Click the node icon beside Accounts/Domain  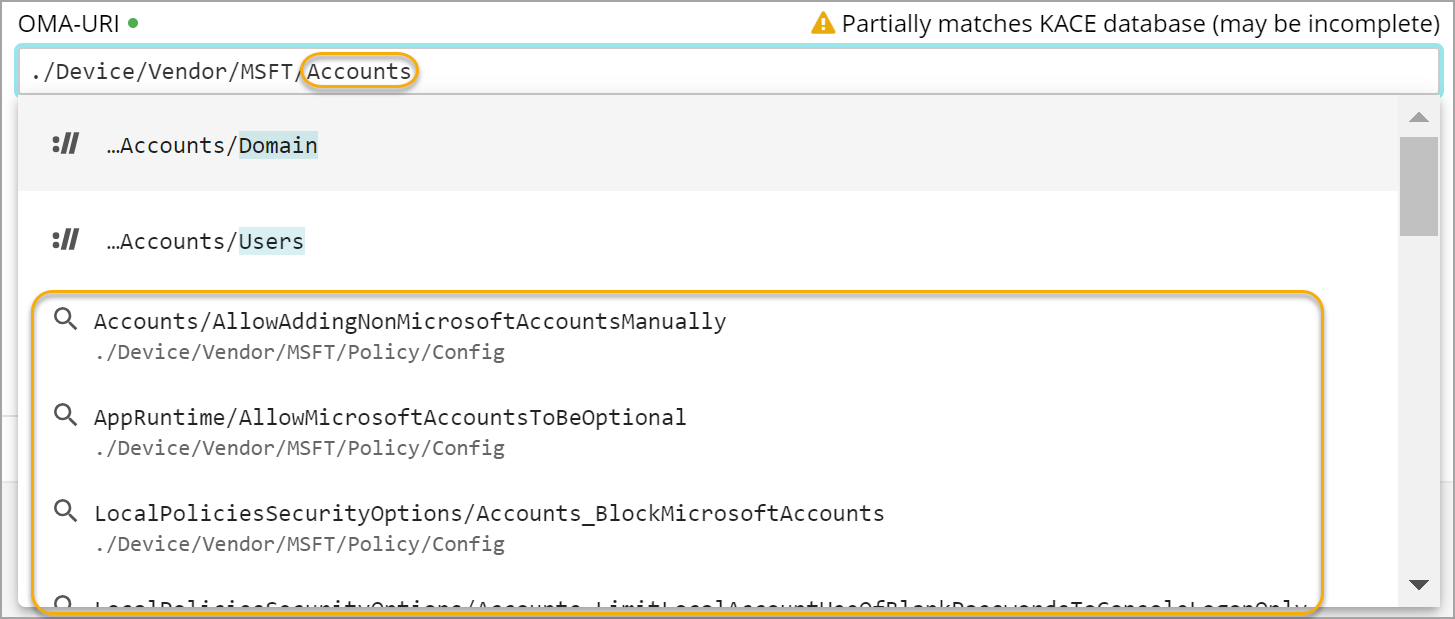click(x=65, y=145)
